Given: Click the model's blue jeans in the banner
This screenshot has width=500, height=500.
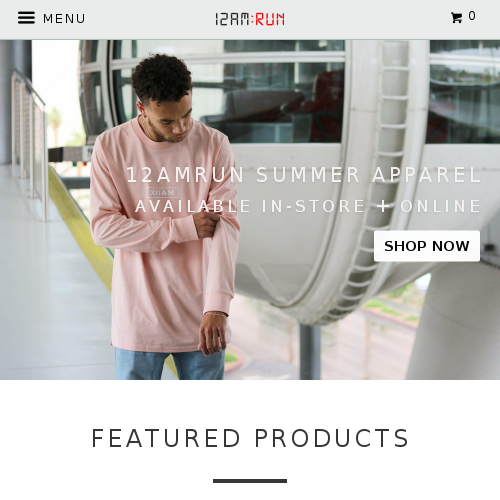Looking at the screenshot, I should point(170,363).
